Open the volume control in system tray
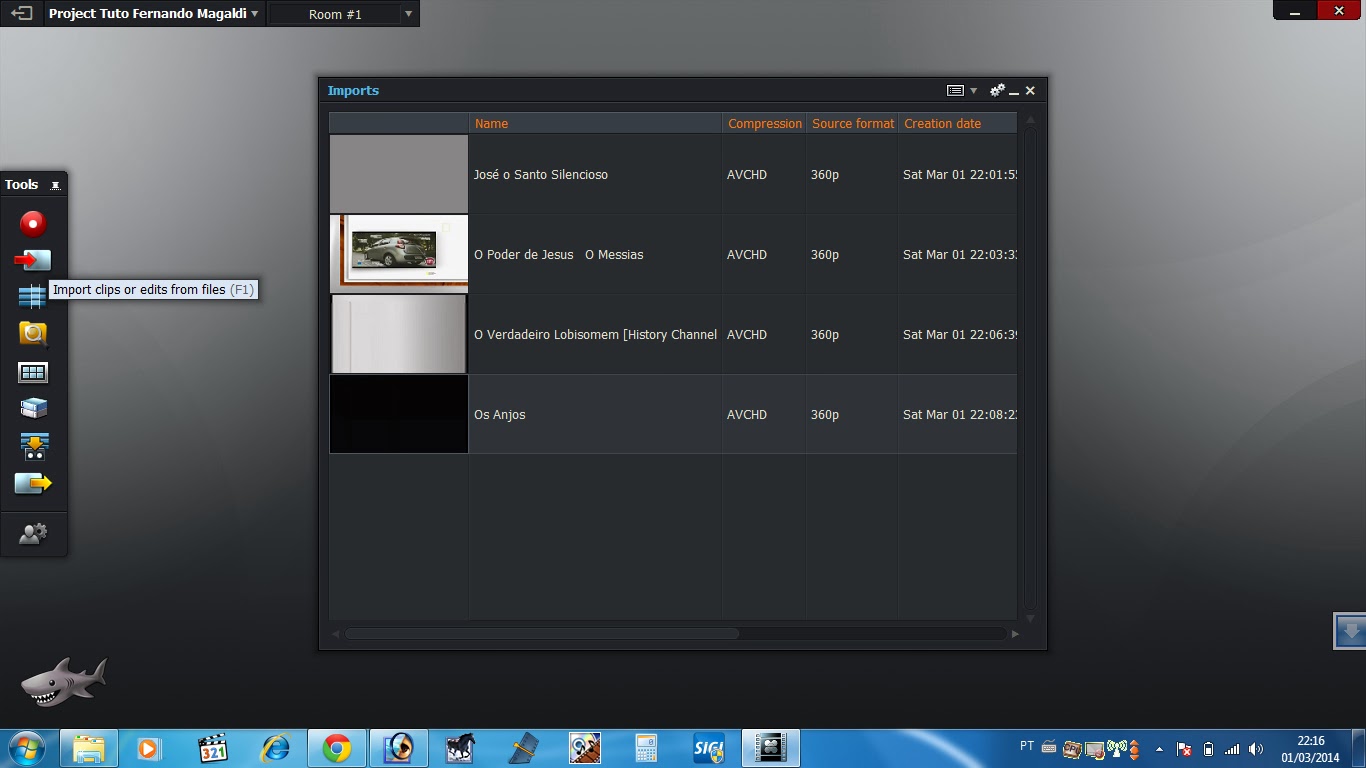Screen dimensions: 1366x768 pyautogui.click(x=1256, y=749)
